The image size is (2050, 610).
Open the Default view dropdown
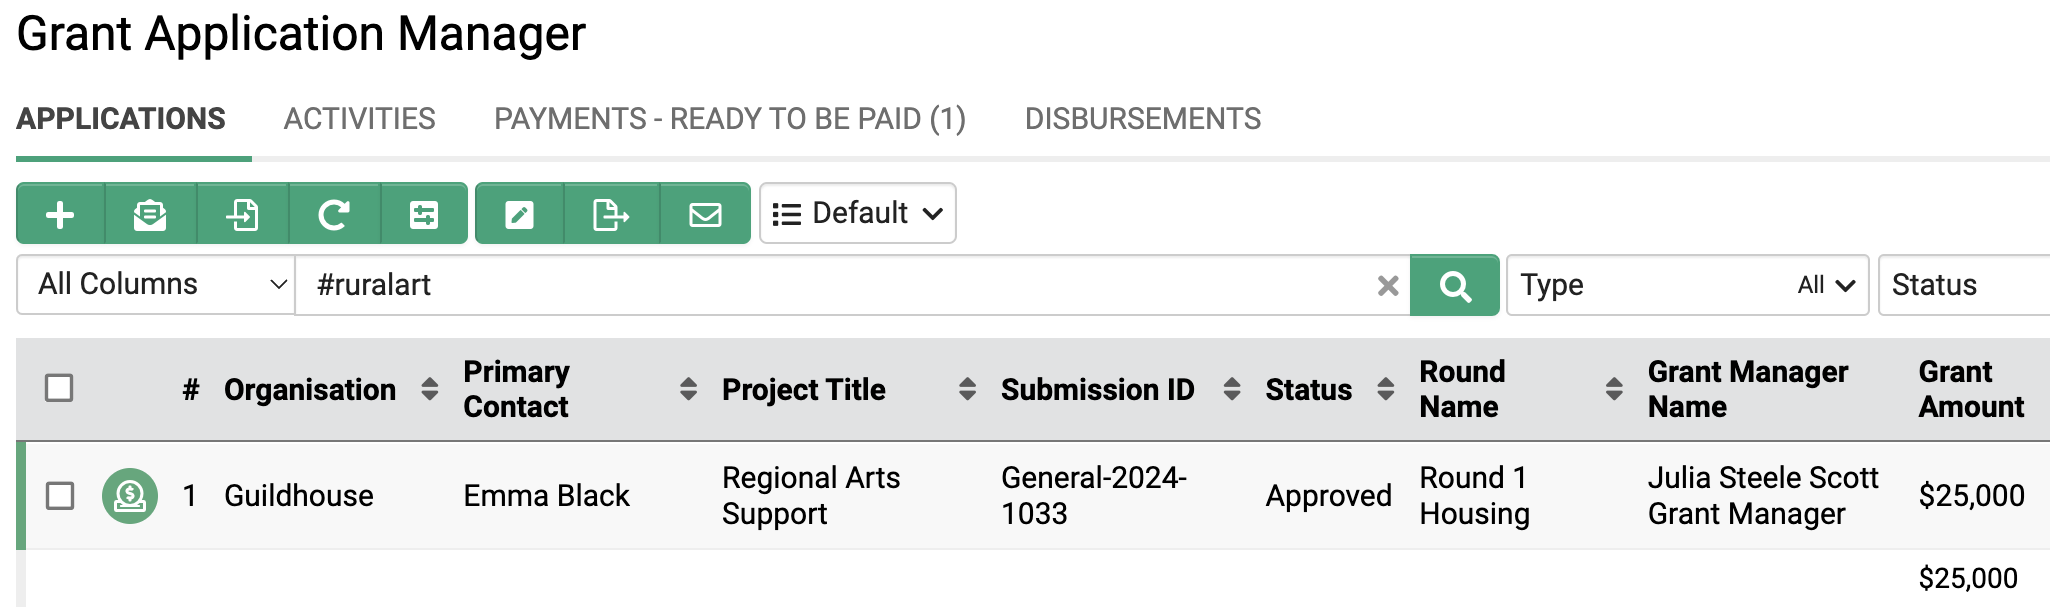858,214
